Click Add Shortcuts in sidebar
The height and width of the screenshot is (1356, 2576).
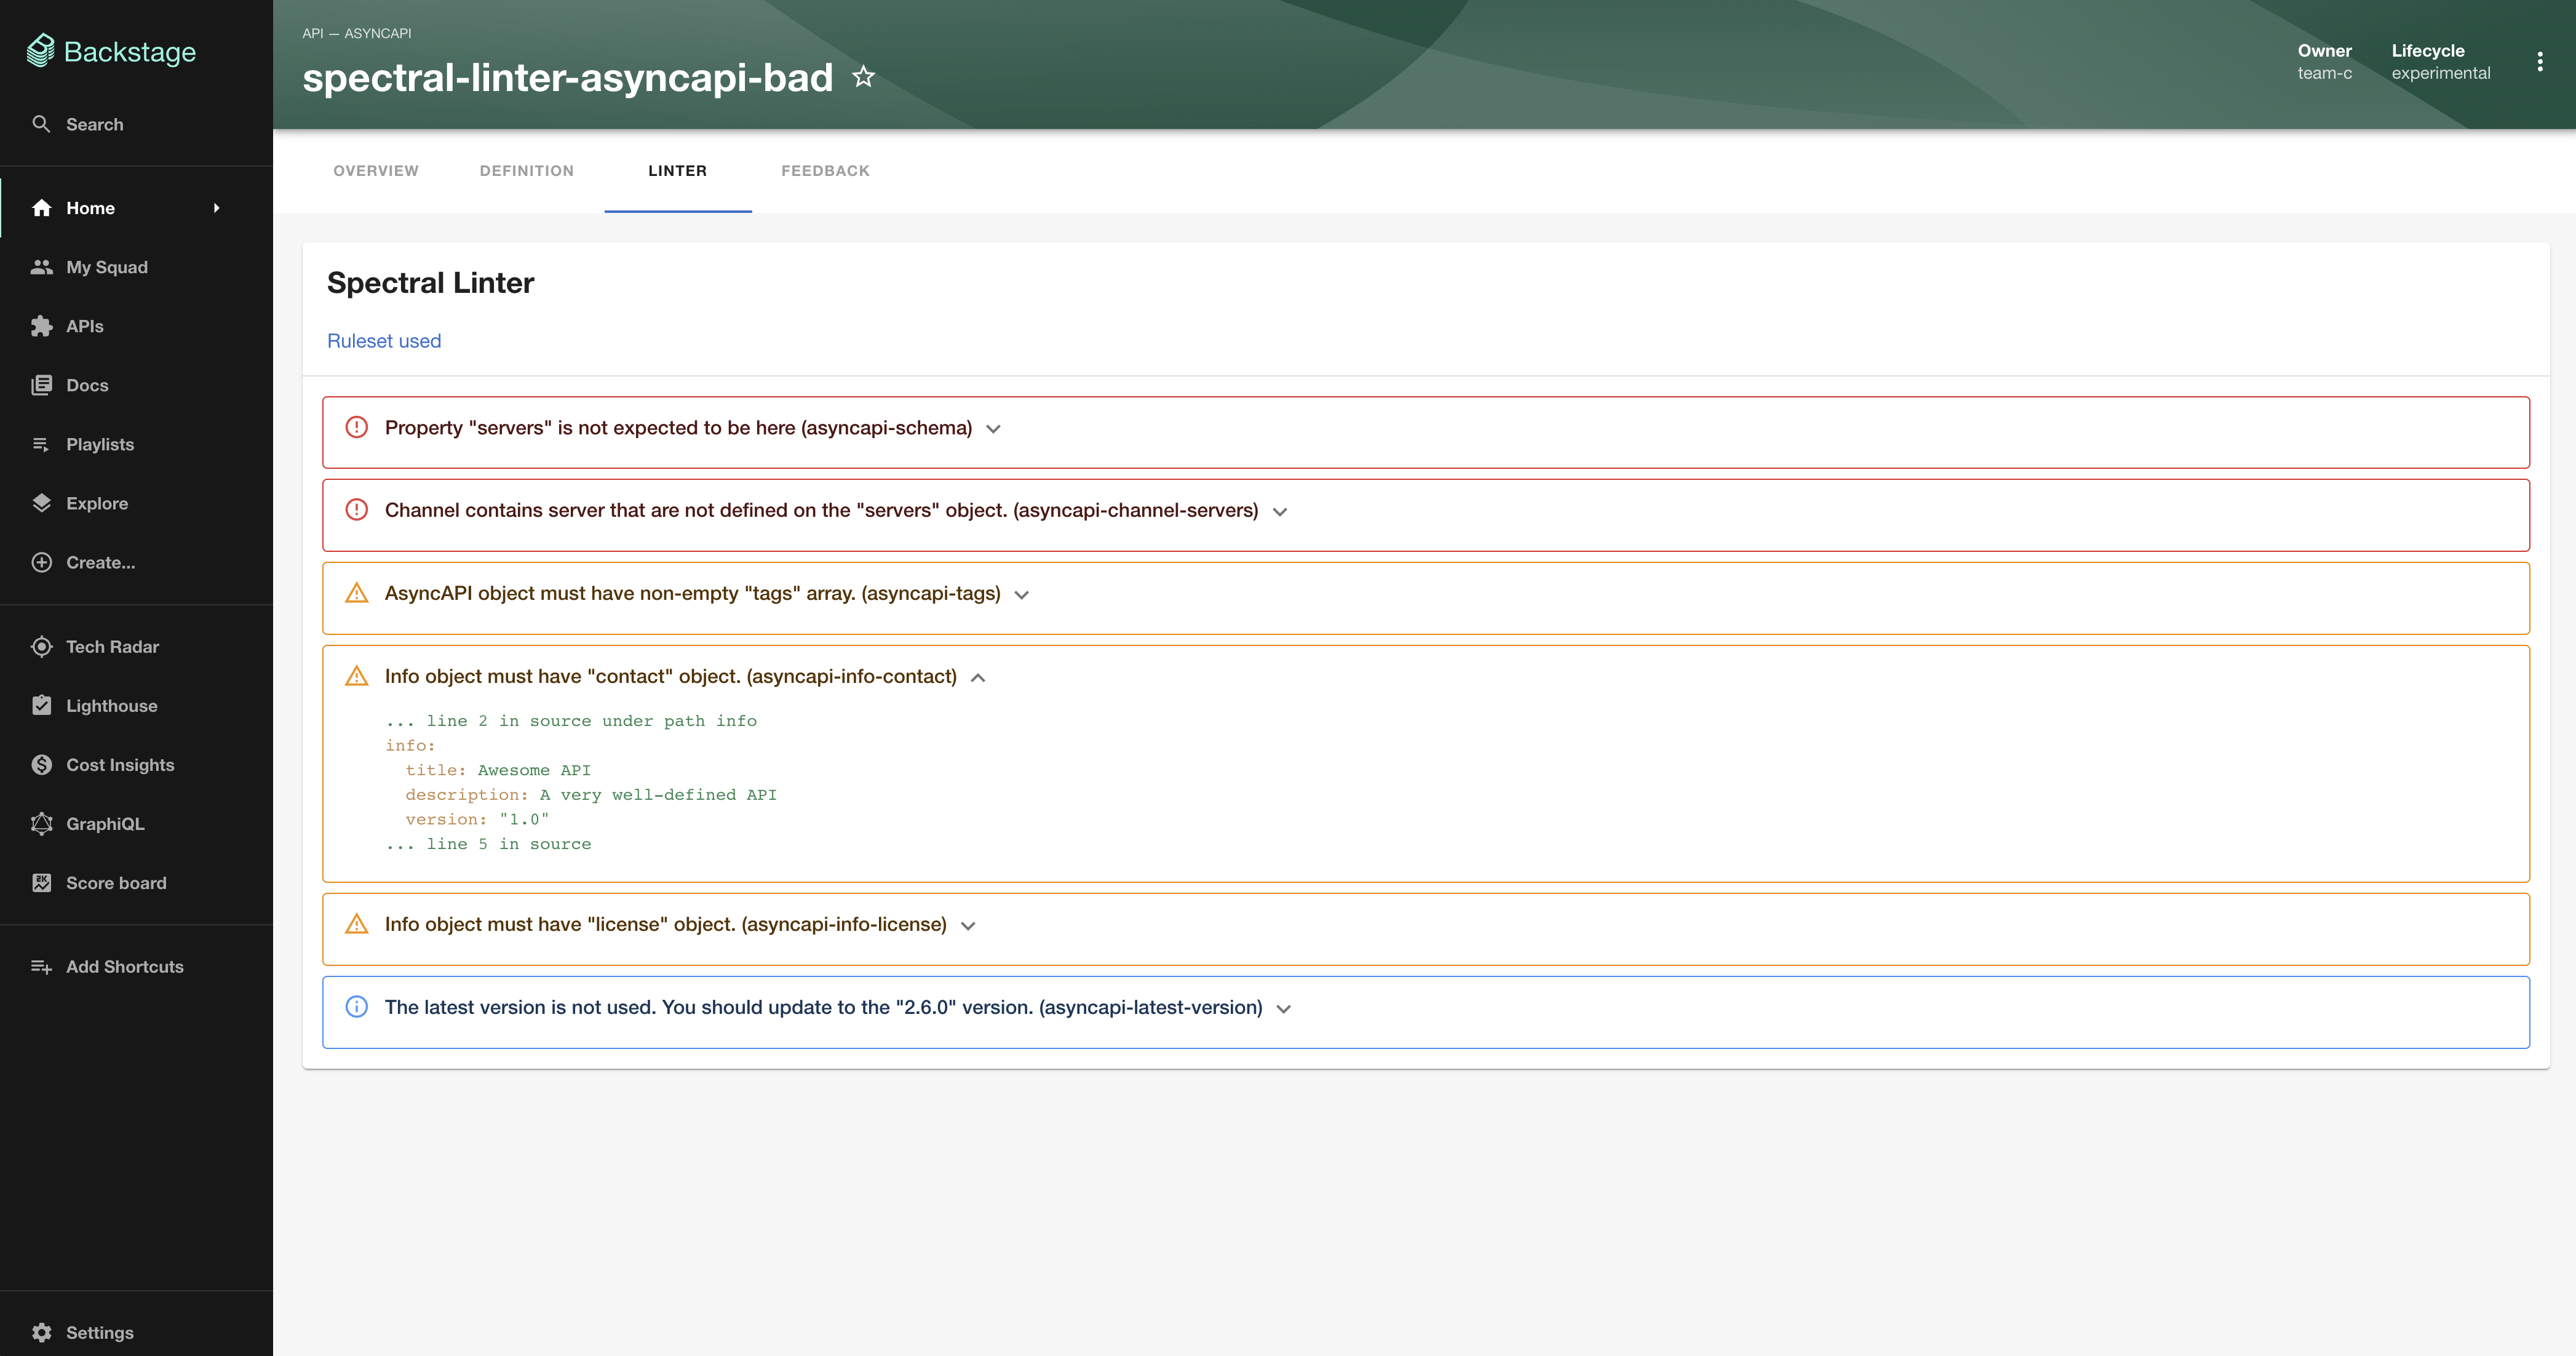pyautogui.click(x=124, y=967)
